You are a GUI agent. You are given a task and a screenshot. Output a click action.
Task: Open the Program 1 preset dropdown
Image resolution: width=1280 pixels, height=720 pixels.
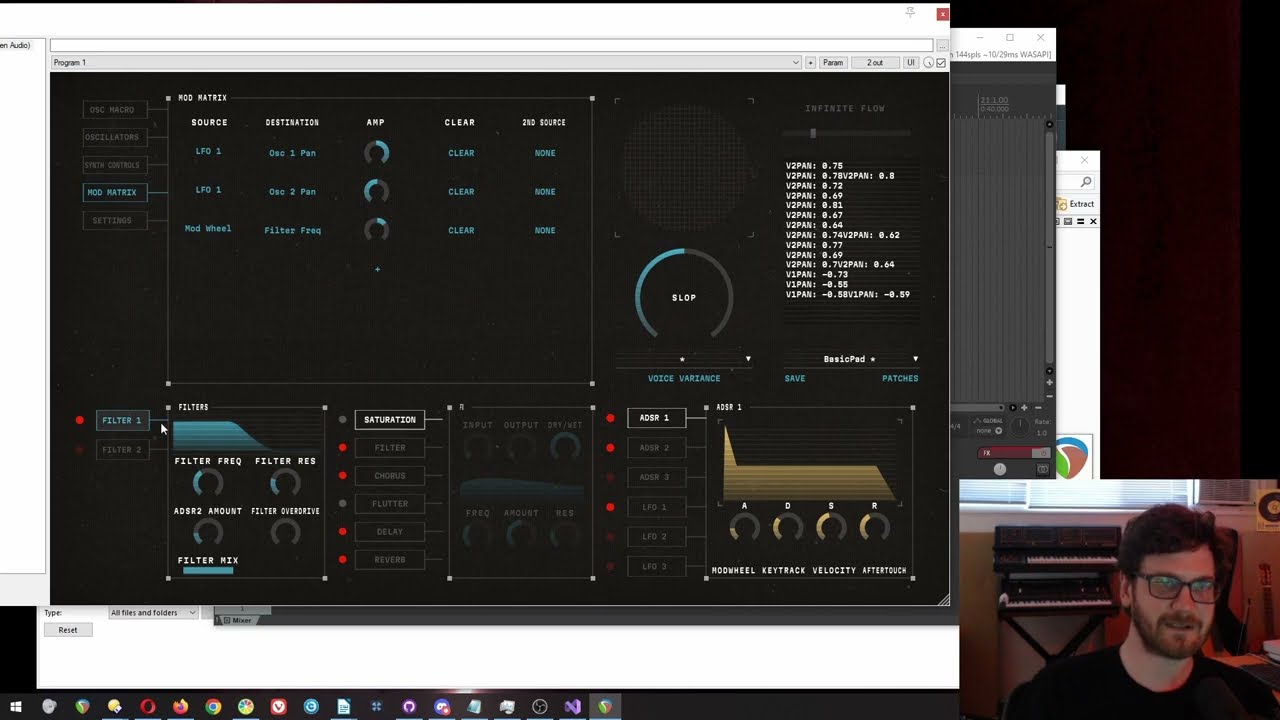pos(426,63)
